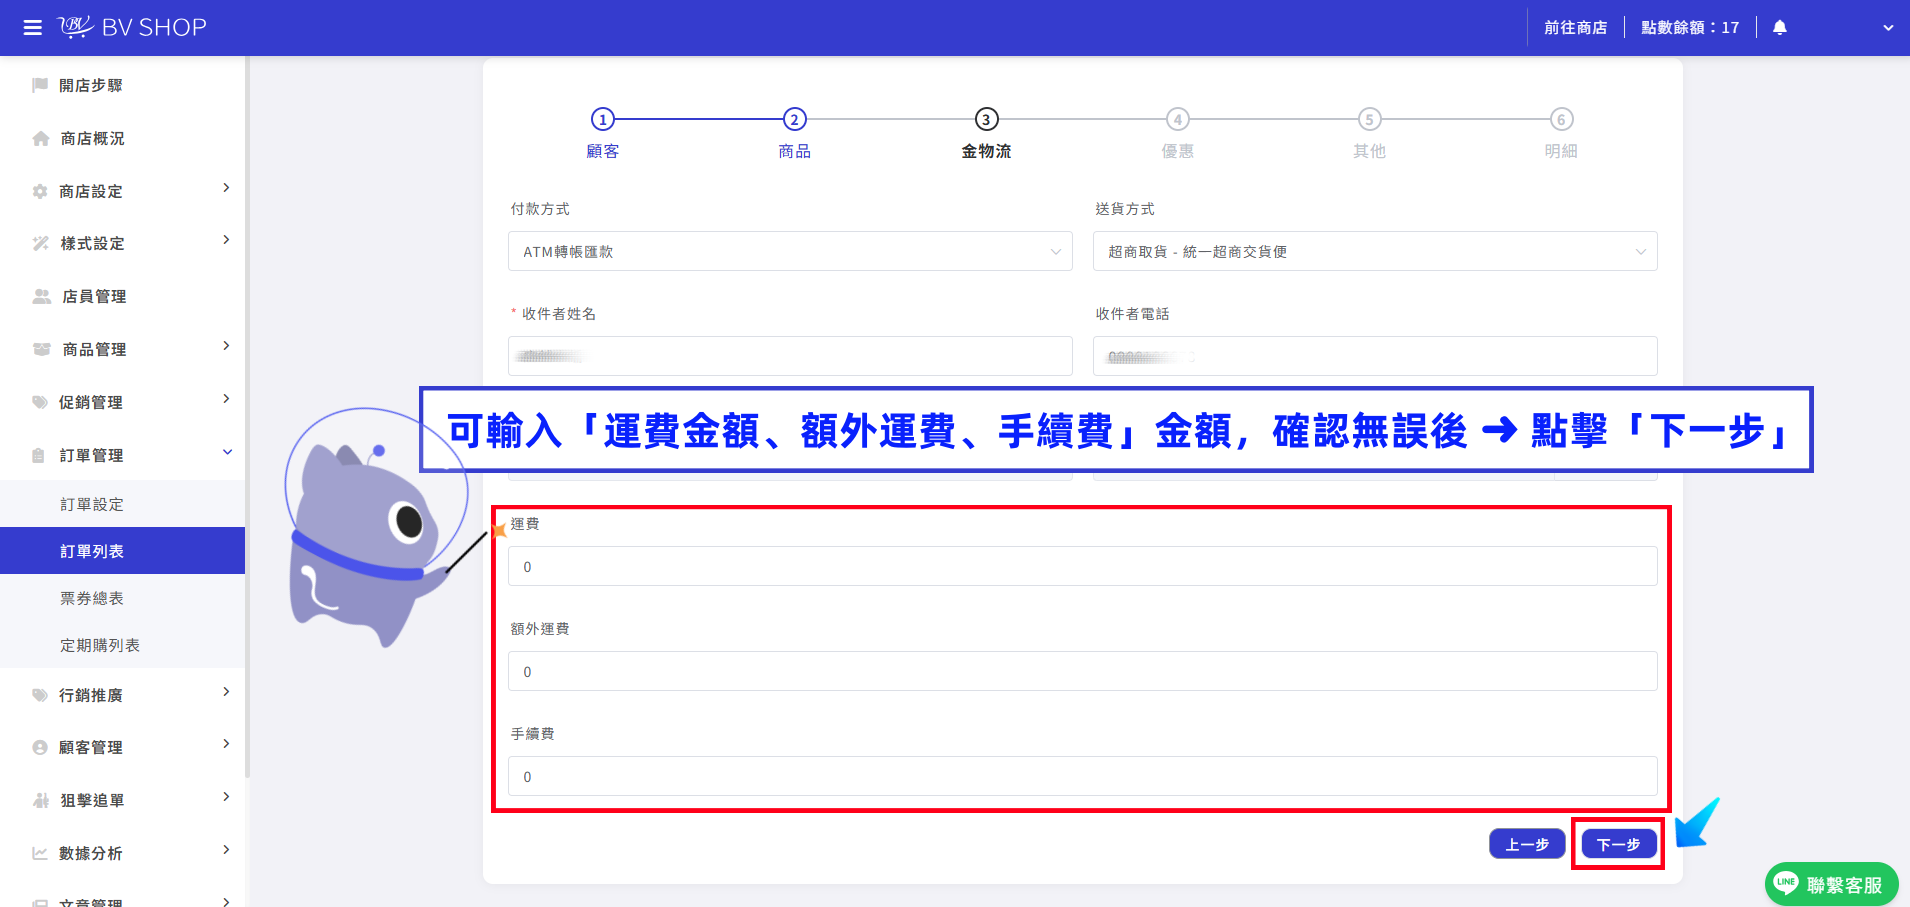Click the flag icon beside 開店步驟
The height and width of the screenshot is (907, 1910).
point(40,85)
